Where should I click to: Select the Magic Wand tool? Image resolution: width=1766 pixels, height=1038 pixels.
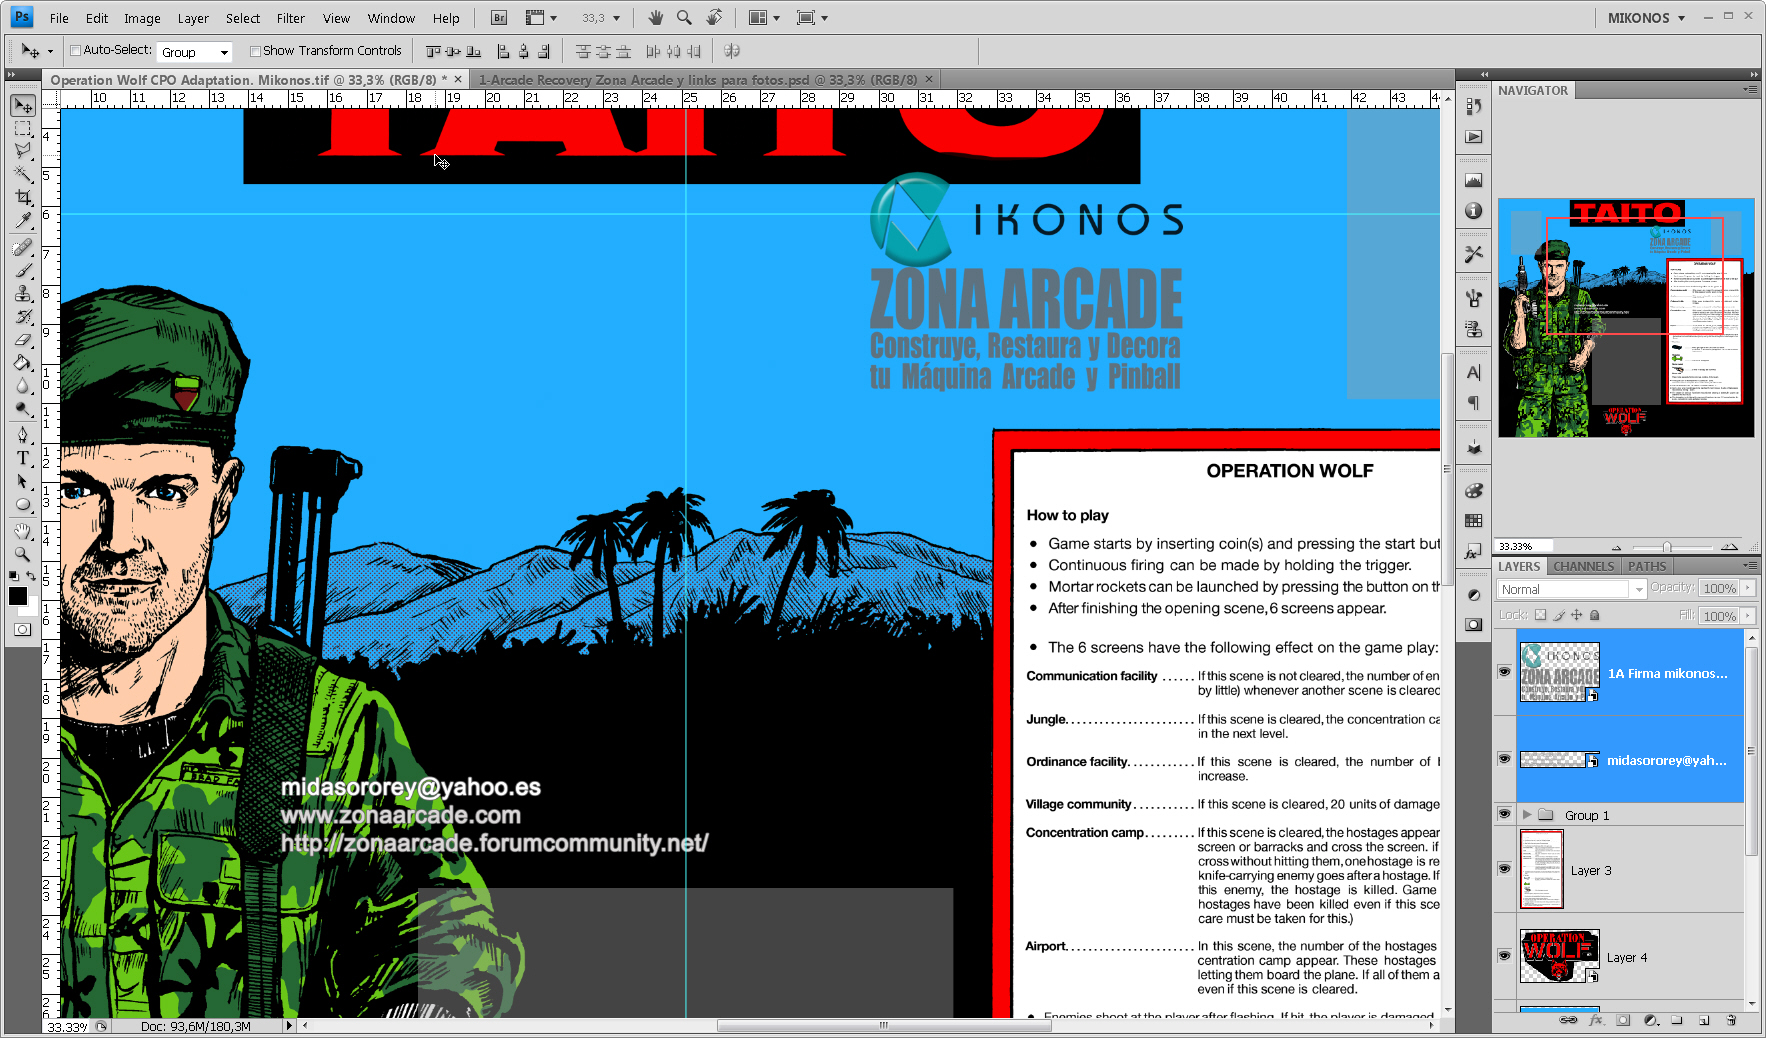23,174
